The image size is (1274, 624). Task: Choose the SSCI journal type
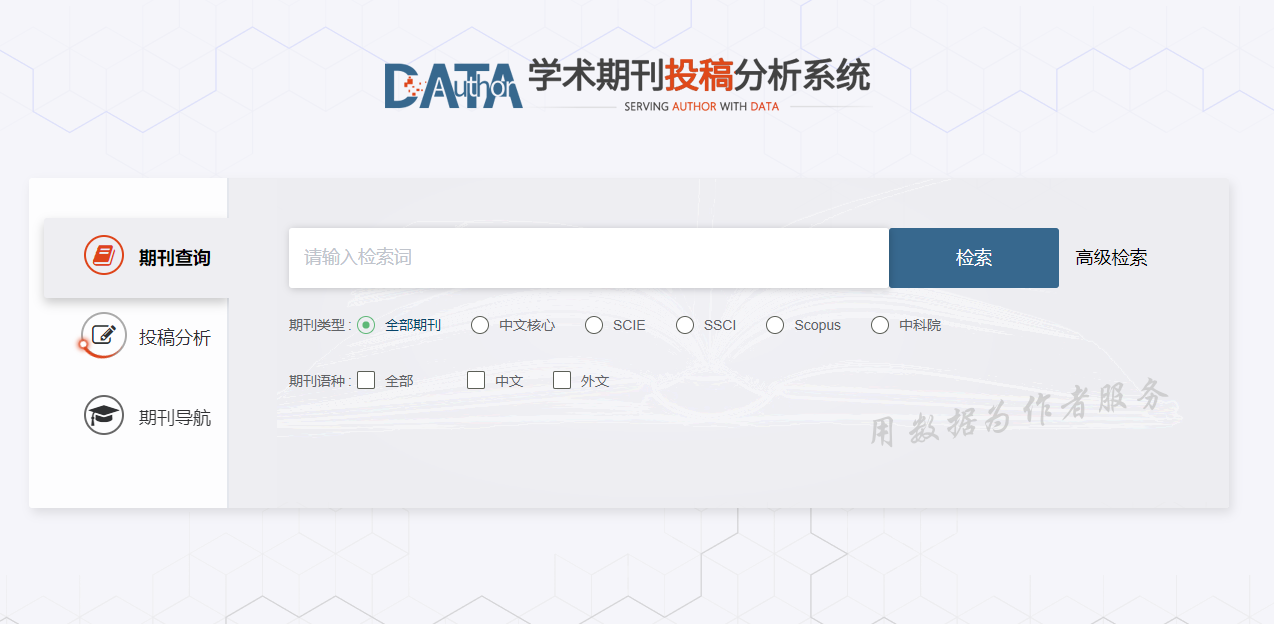[x=685, y=325]
